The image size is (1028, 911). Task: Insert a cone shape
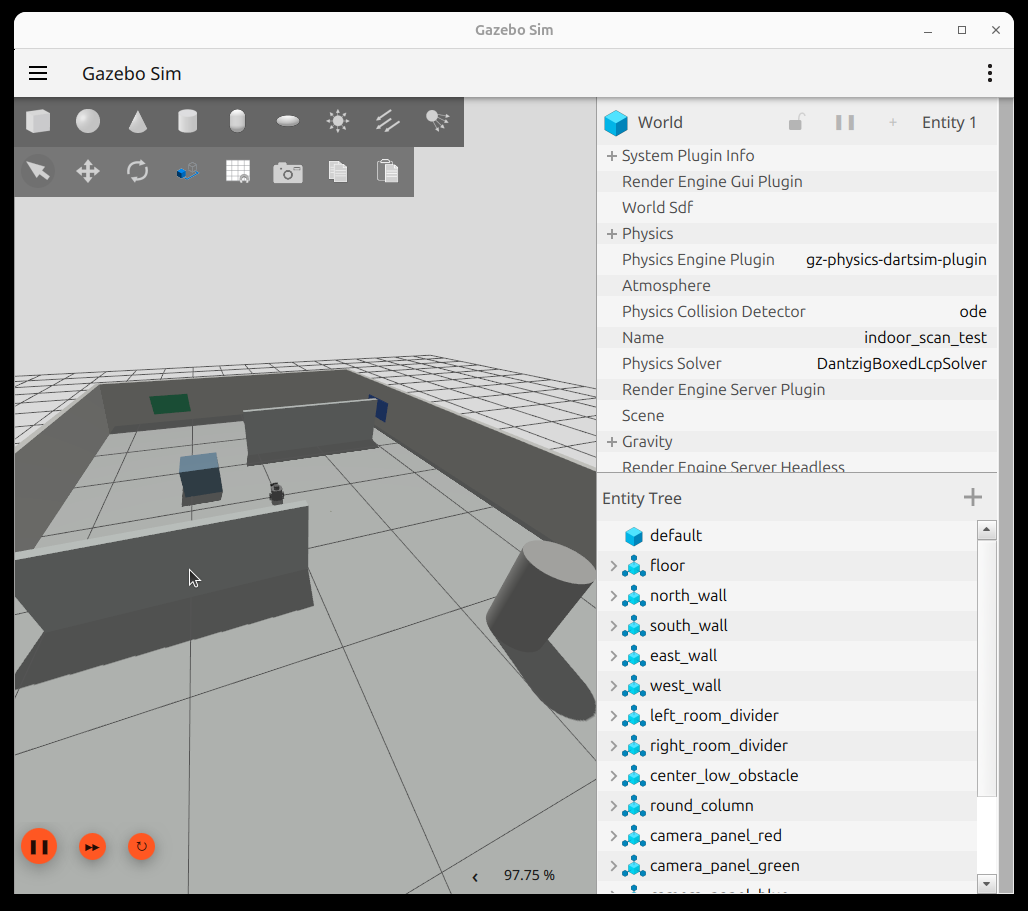[x=138, y=121]
